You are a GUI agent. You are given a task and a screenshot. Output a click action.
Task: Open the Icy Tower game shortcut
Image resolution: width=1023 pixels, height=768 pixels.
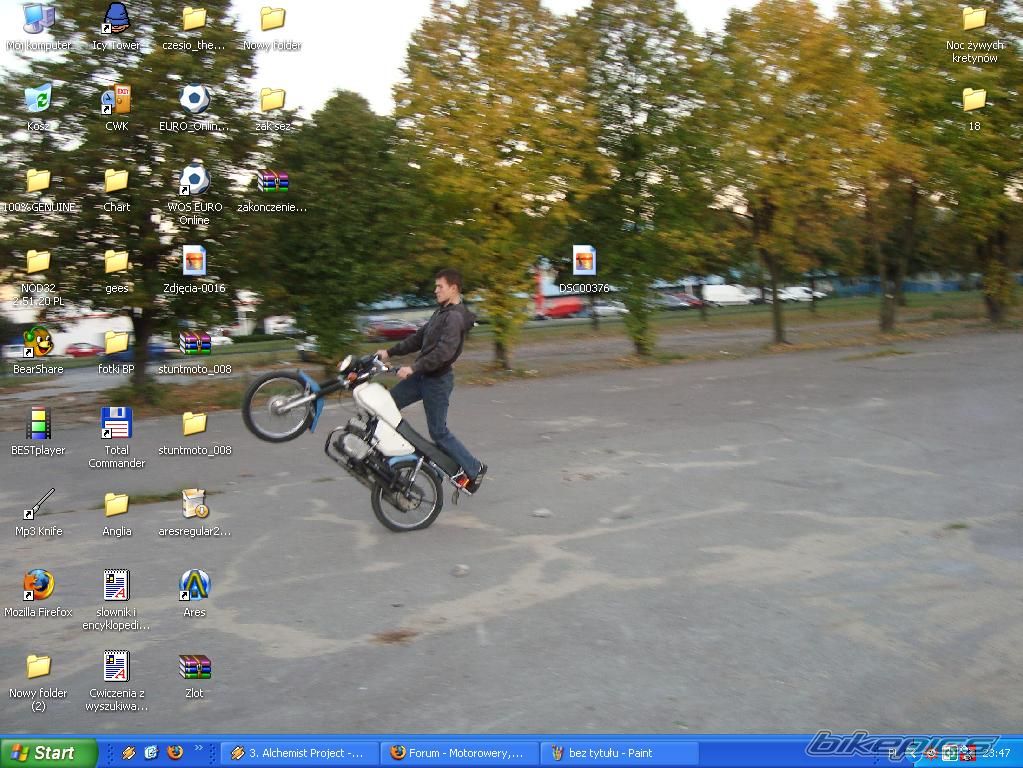[116, 19]
